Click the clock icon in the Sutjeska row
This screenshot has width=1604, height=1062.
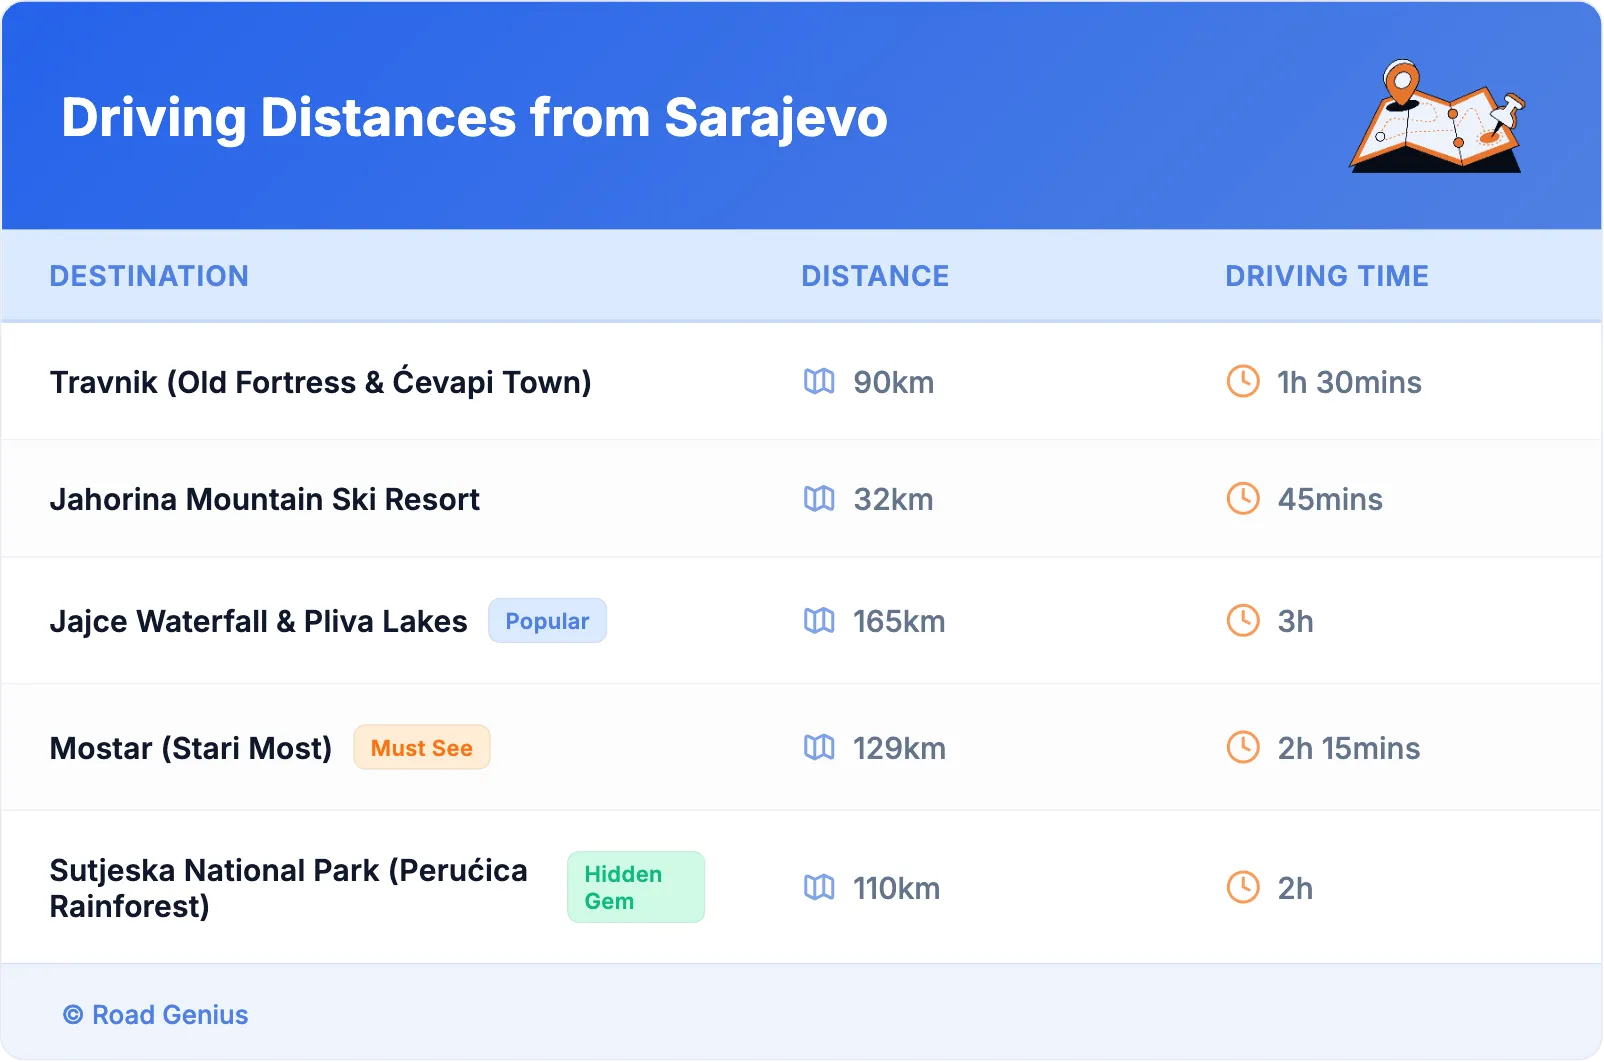tap(1243, 887)
